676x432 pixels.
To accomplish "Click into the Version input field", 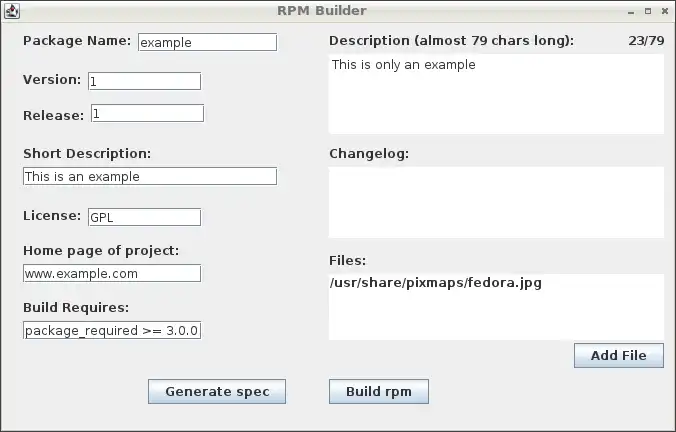I will pyautogui.click(x=144, y=81).
